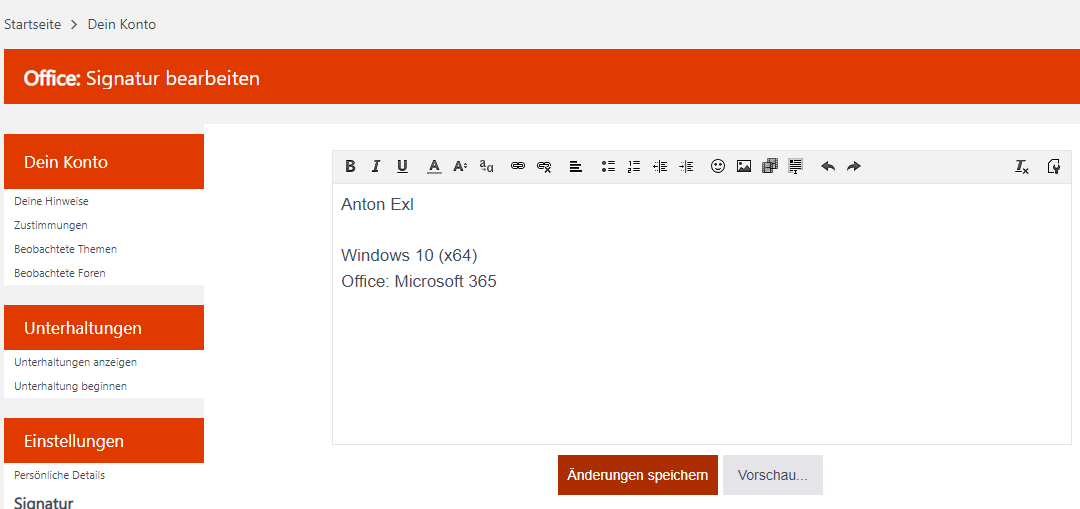The height and width of the screenshot is (509, 1080).
Task: Remove formatting from selected text
Action: coord(1021,166)
